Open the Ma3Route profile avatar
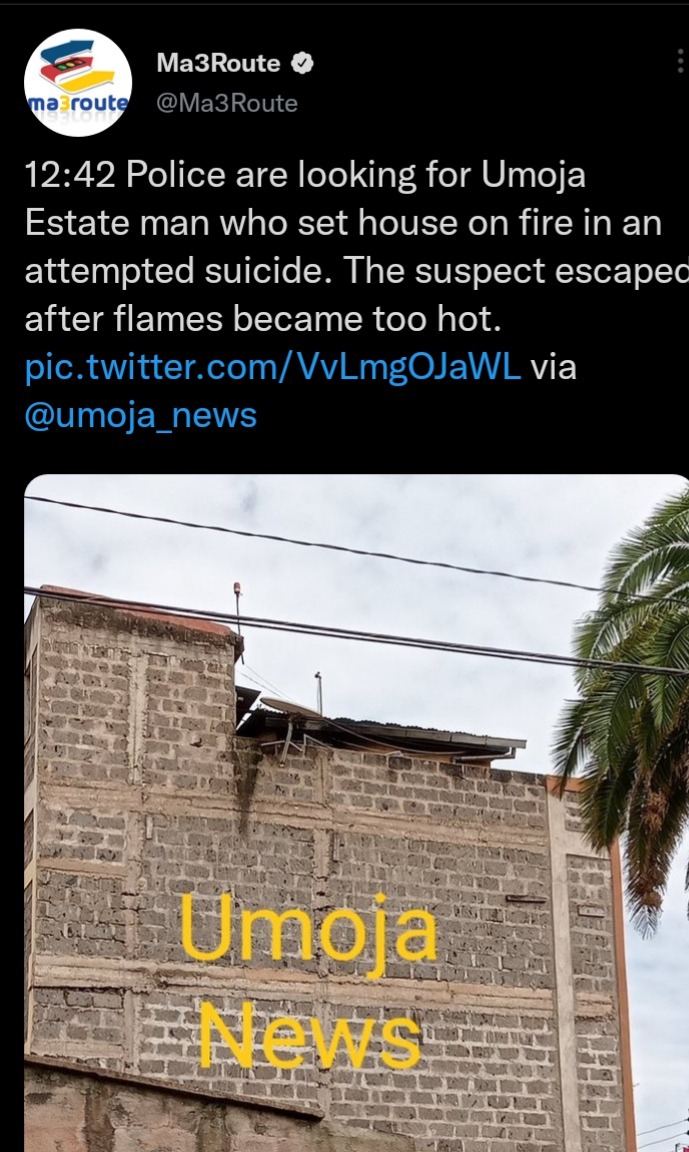689x1152 pixels. pyautogui.click(x=78, y=83)
